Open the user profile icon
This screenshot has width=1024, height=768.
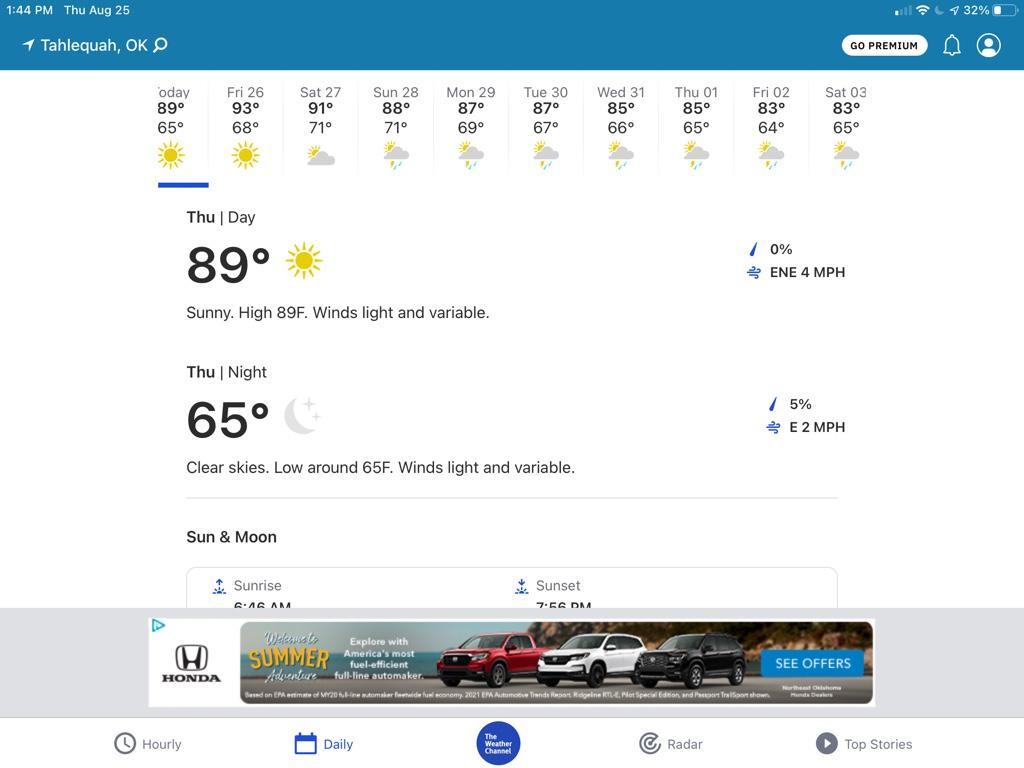[x=988, y=45]
